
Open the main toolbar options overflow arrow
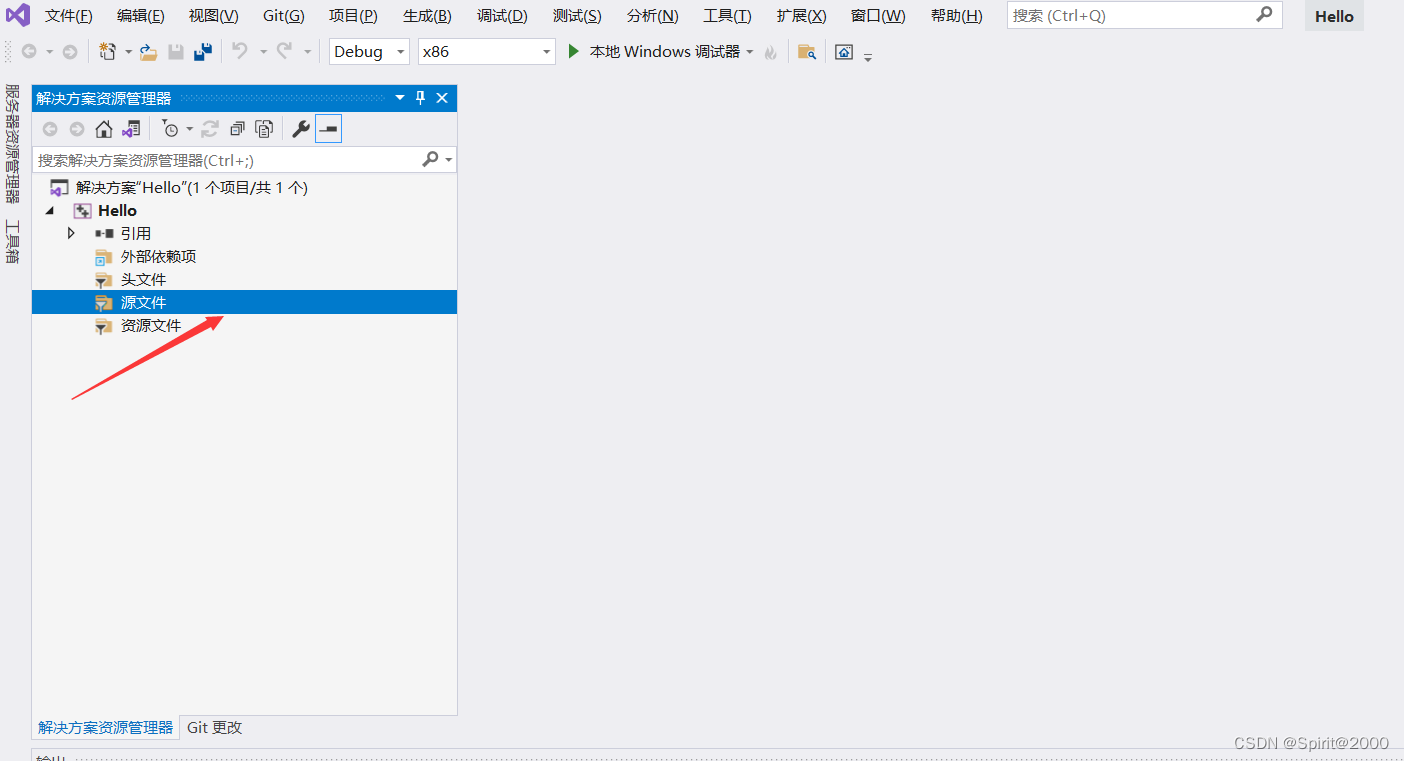pos(868,56)
